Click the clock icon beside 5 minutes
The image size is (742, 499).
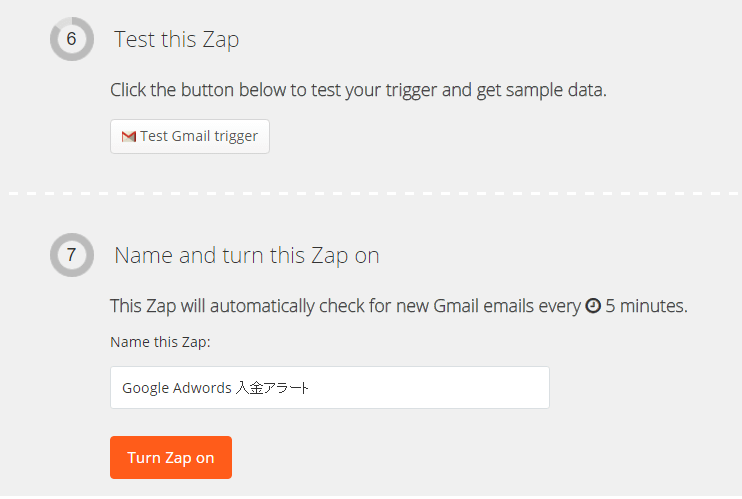point(593,306)
